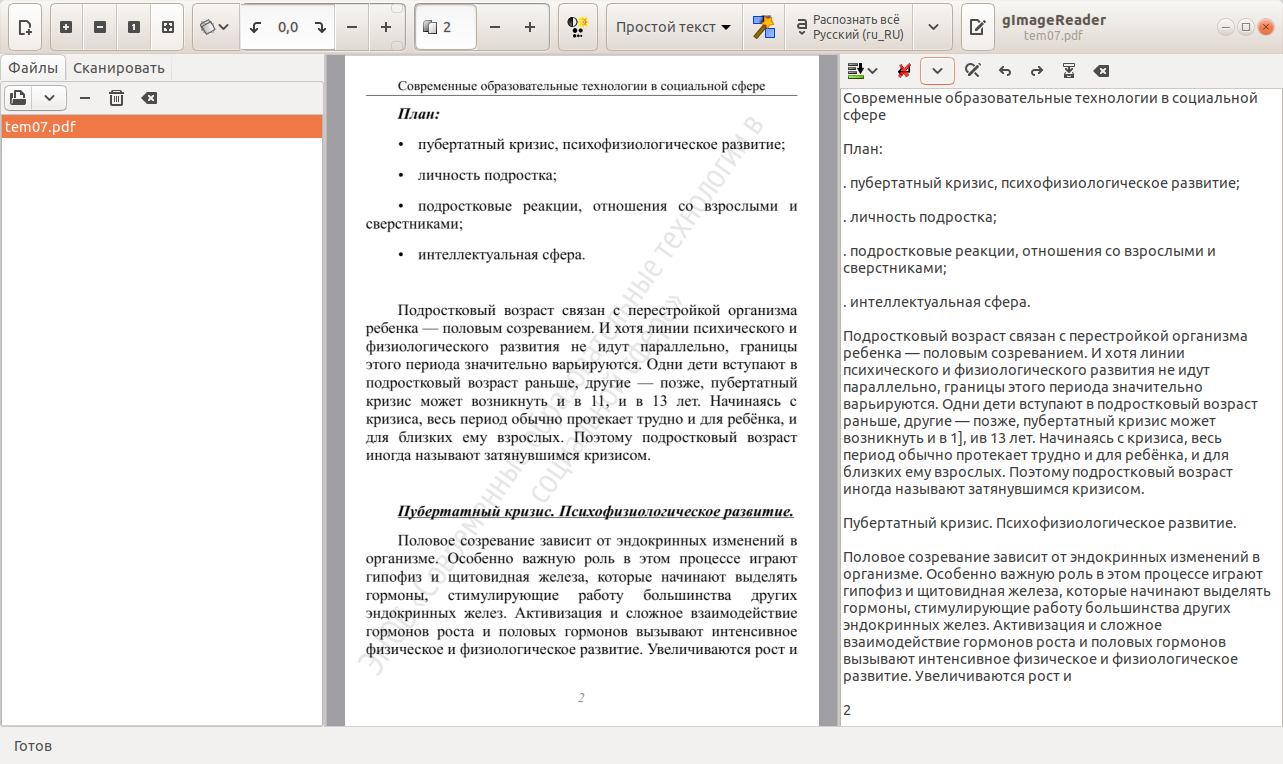Click the document bullet личность подростка;
1283x764 pixels.
tap(487, 175)
